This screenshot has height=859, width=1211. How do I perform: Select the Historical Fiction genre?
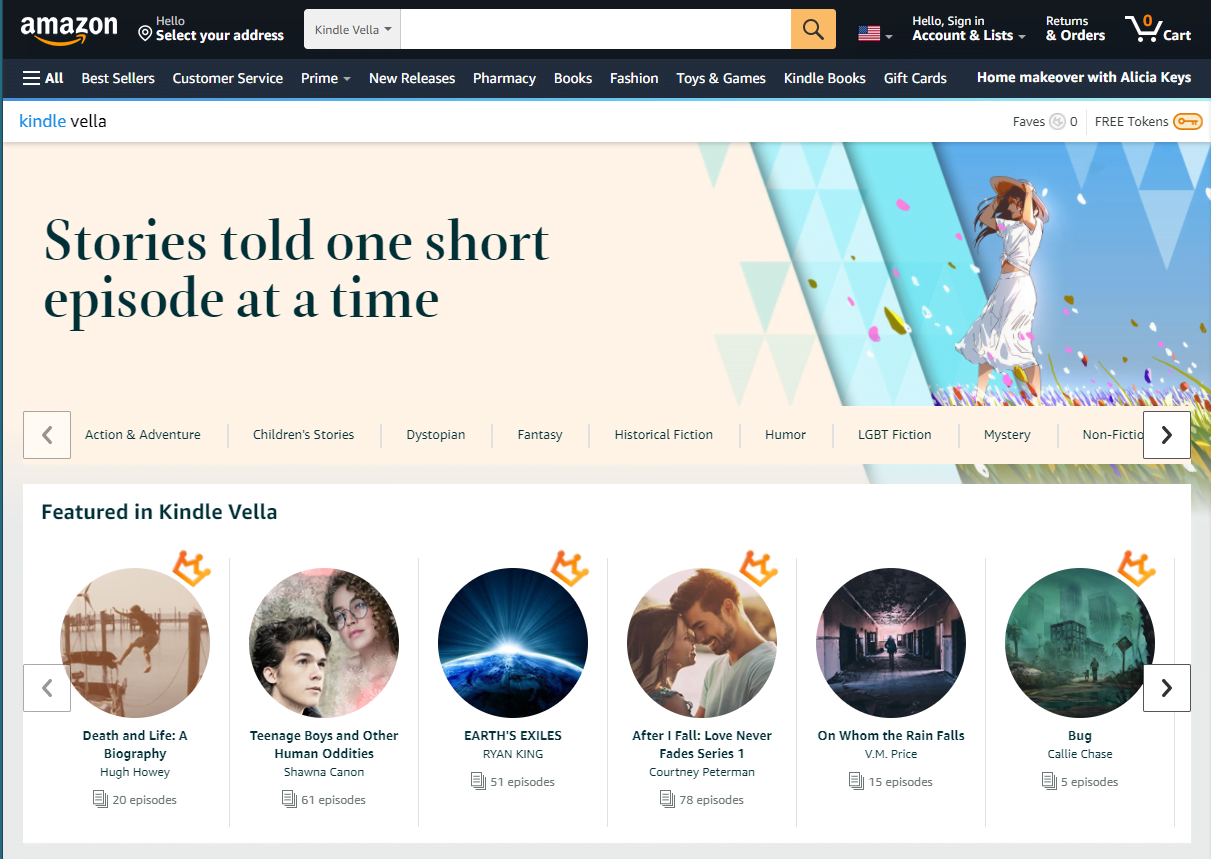[x=664, y=435]
